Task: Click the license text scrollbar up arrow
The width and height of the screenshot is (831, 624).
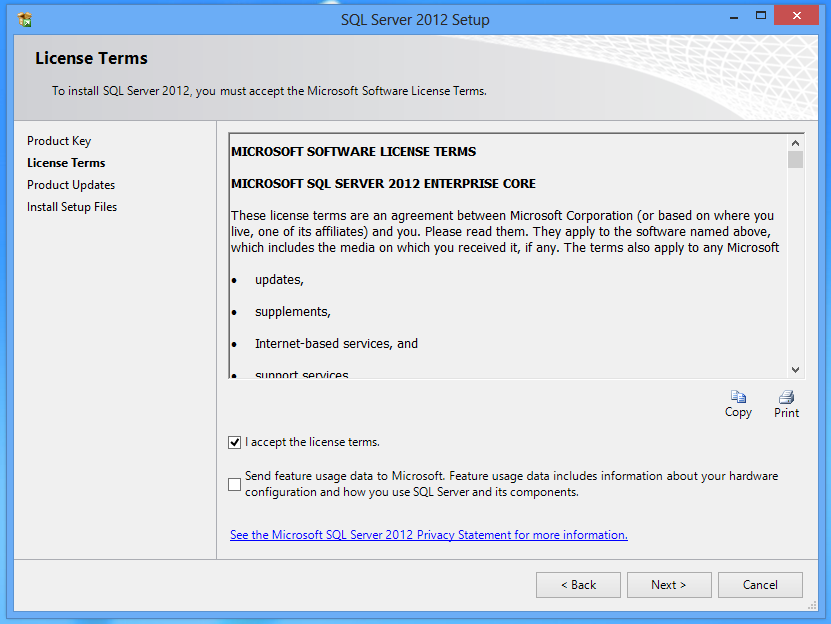Action: pos(795,143)
